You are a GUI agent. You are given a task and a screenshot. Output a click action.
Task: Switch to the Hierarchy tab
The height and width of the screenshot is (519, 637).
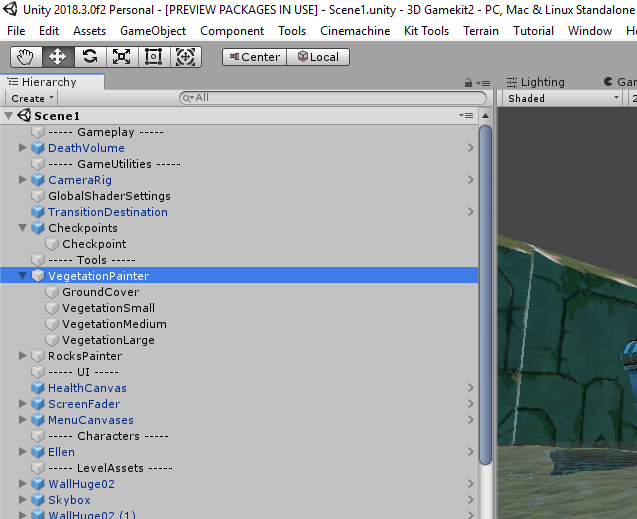click(52, 82)
